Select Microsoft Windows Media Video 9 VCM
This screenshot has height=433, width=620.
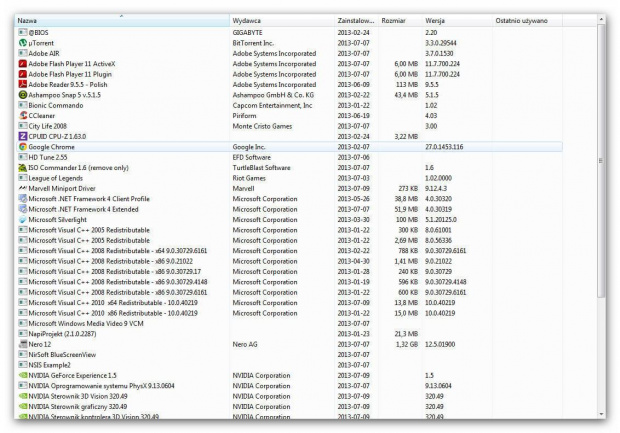(288, 323)
